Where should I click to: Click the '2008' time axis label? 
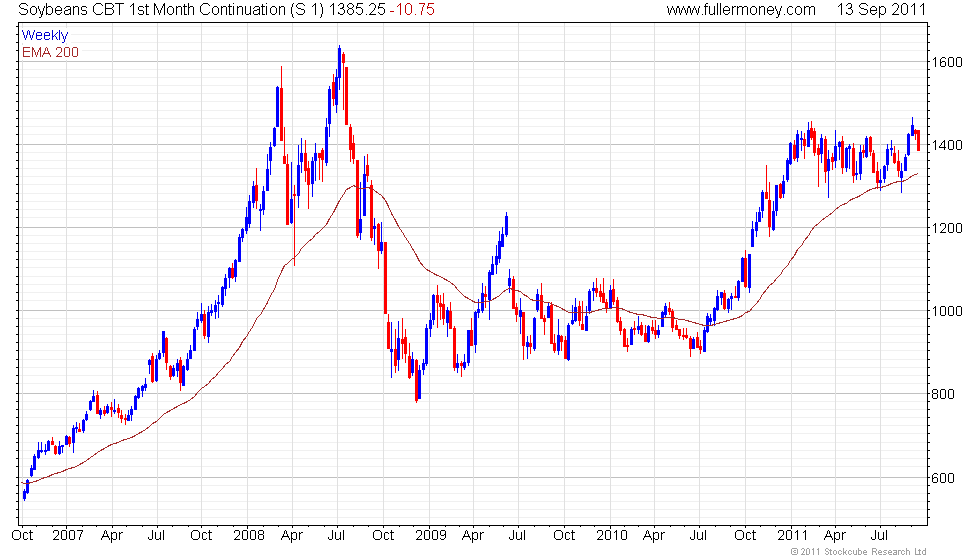[249, 536]
